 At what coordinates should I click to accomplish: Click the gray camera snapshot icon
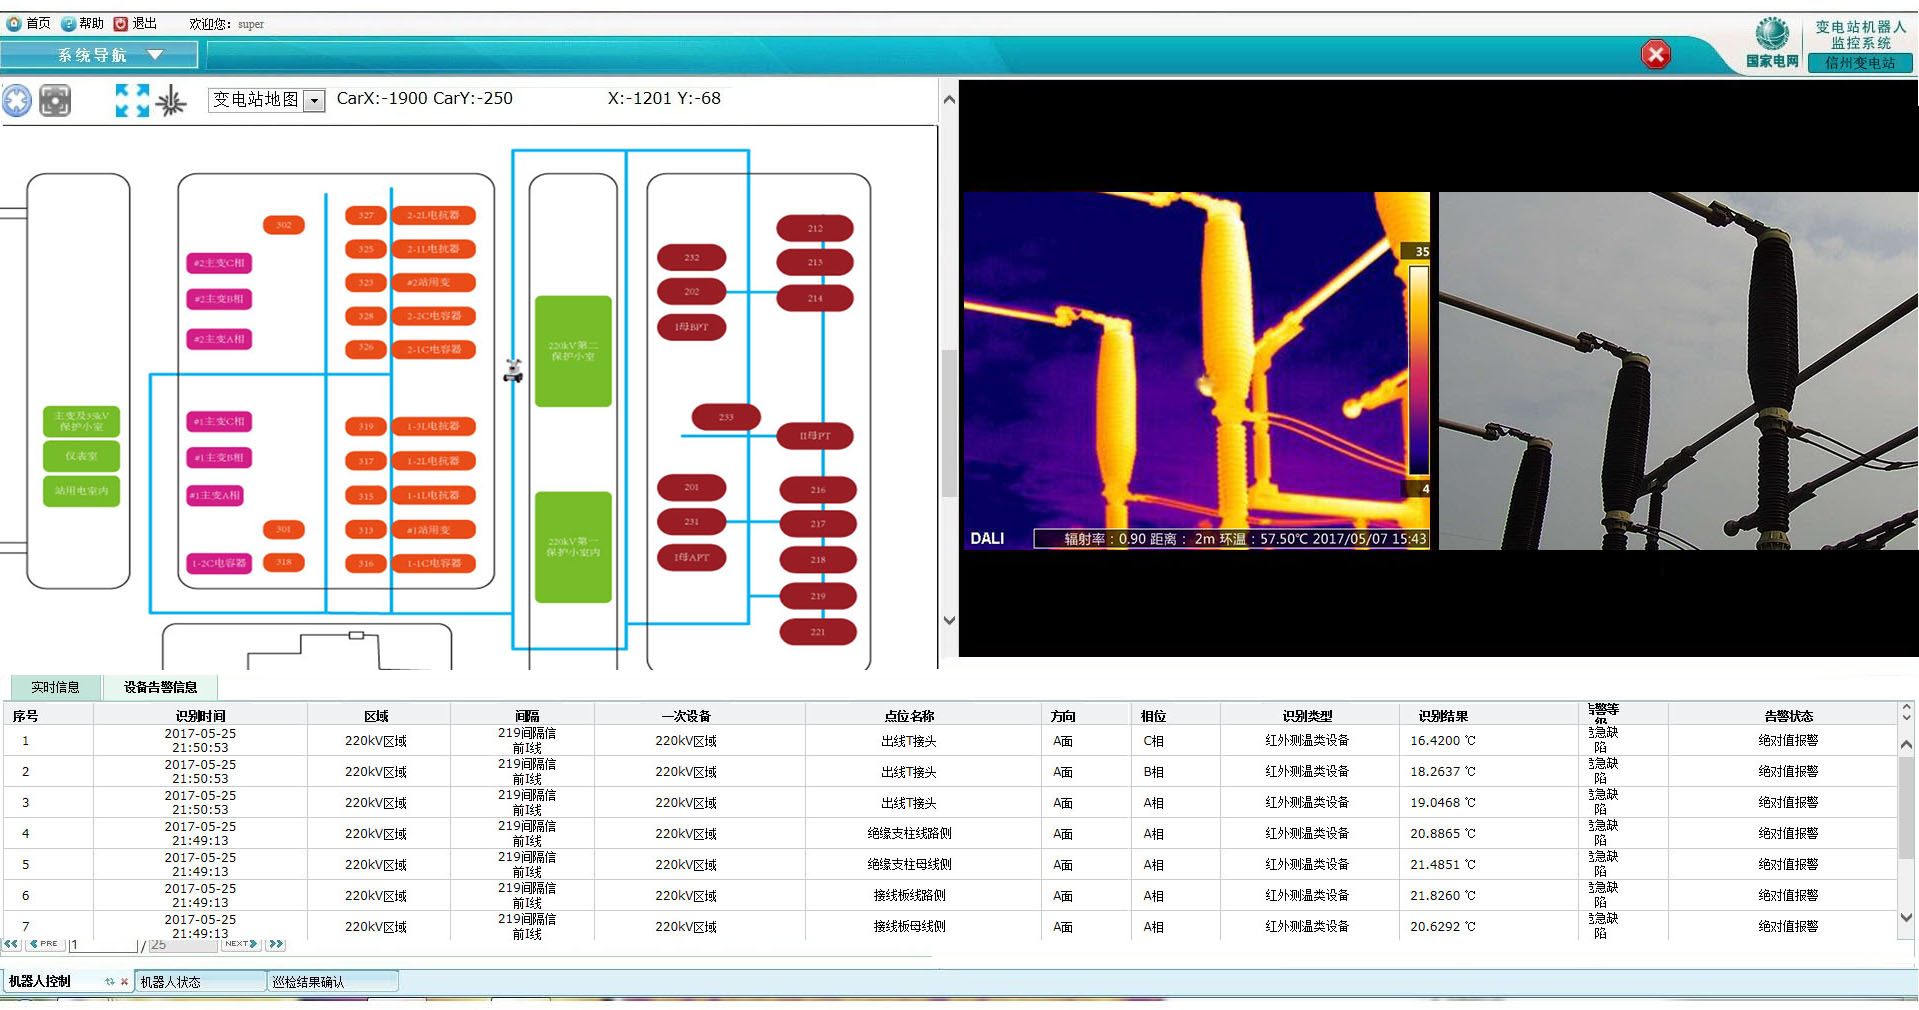(55, 100)
